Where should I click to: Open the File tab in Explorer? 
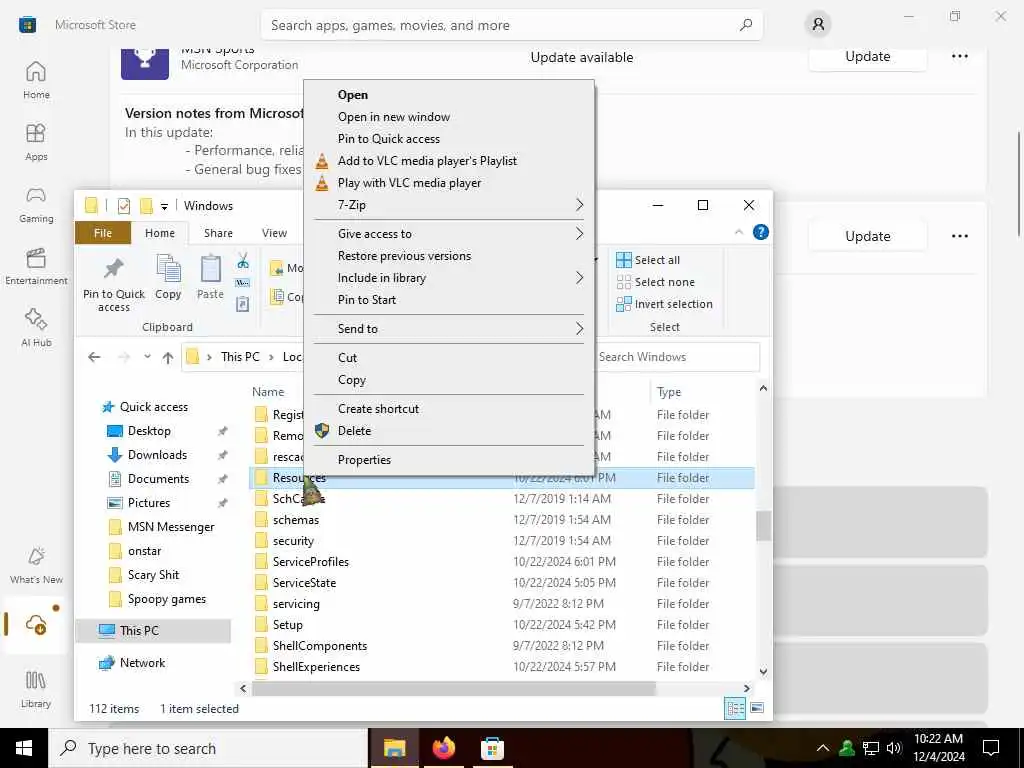[x=103, y=233]
